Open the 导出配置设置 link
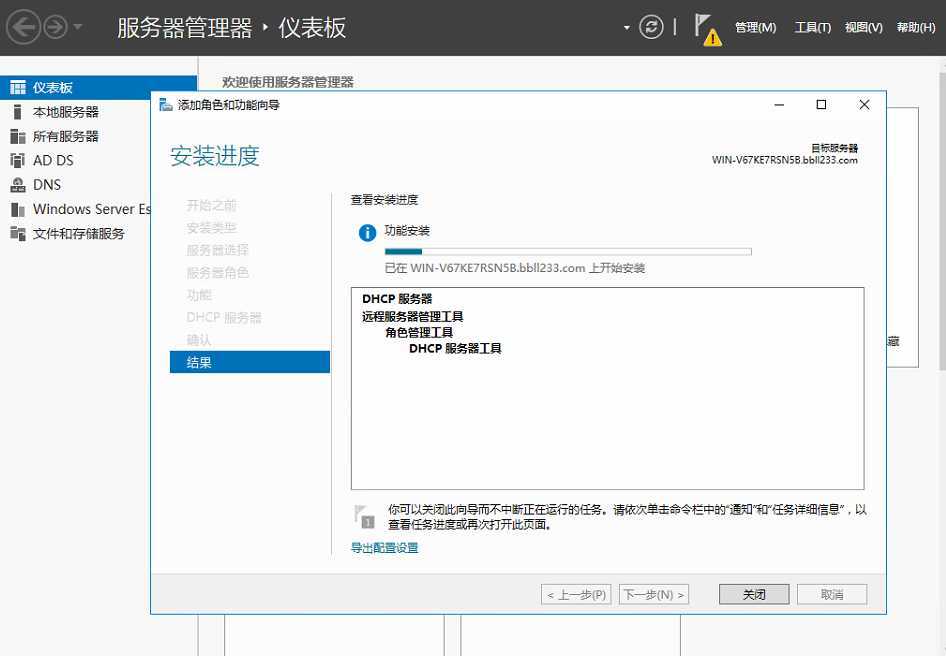Image resolution: width=946 pixels, height=656 pixels. click(x=384, y=548)
